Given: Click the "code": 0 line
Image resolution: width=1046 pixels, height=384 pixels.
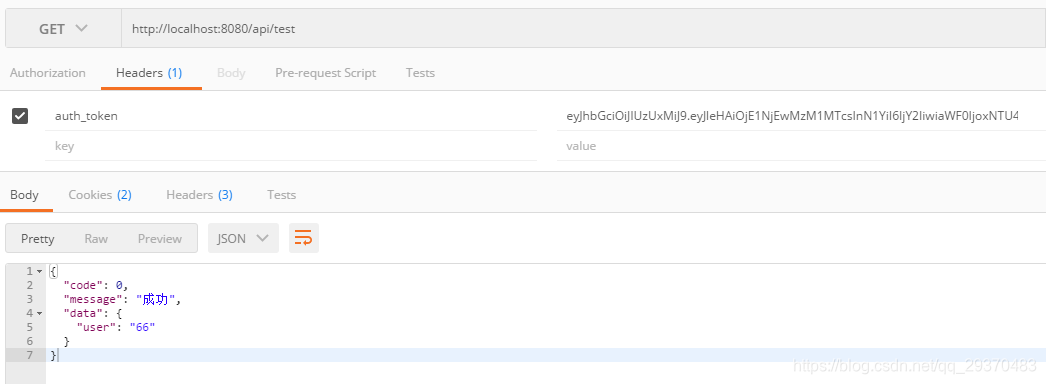Looking at the screenshot, I should coord(95,285).
